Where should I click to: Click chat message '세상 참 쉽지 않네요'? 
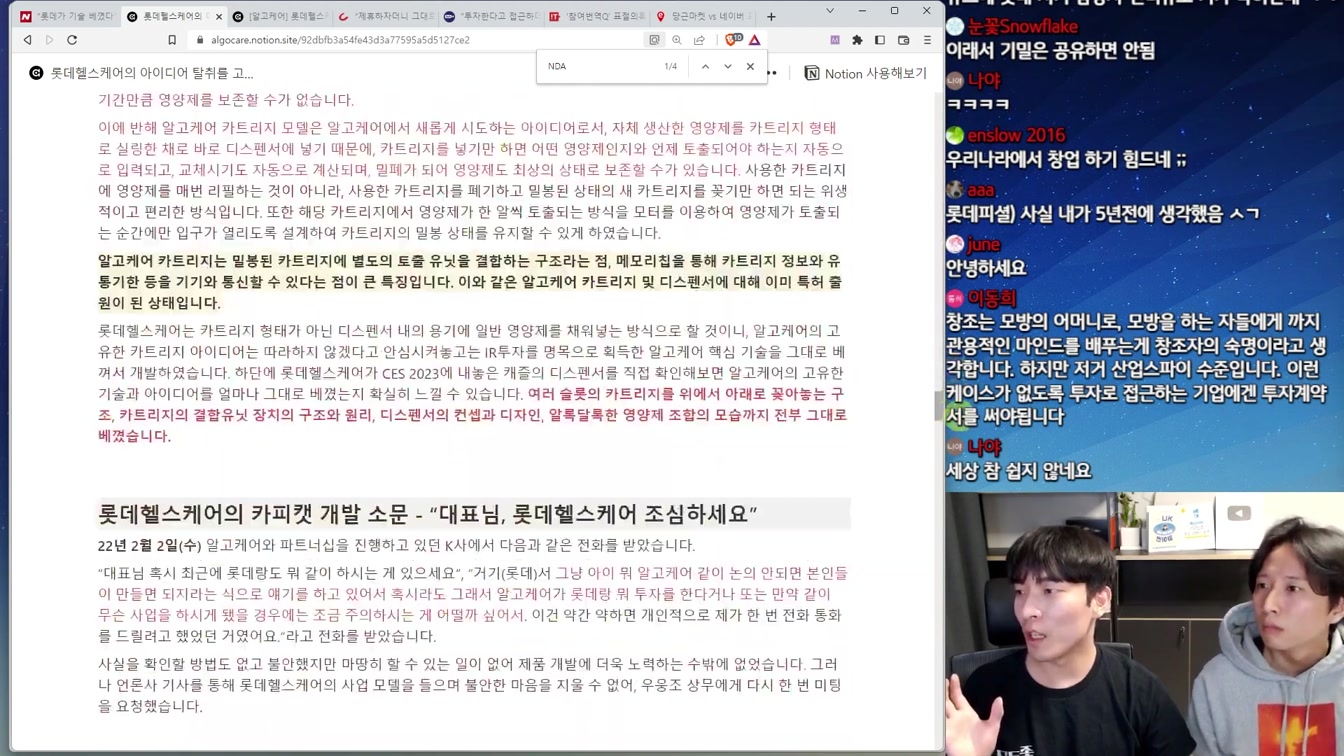pos(1018,471)
